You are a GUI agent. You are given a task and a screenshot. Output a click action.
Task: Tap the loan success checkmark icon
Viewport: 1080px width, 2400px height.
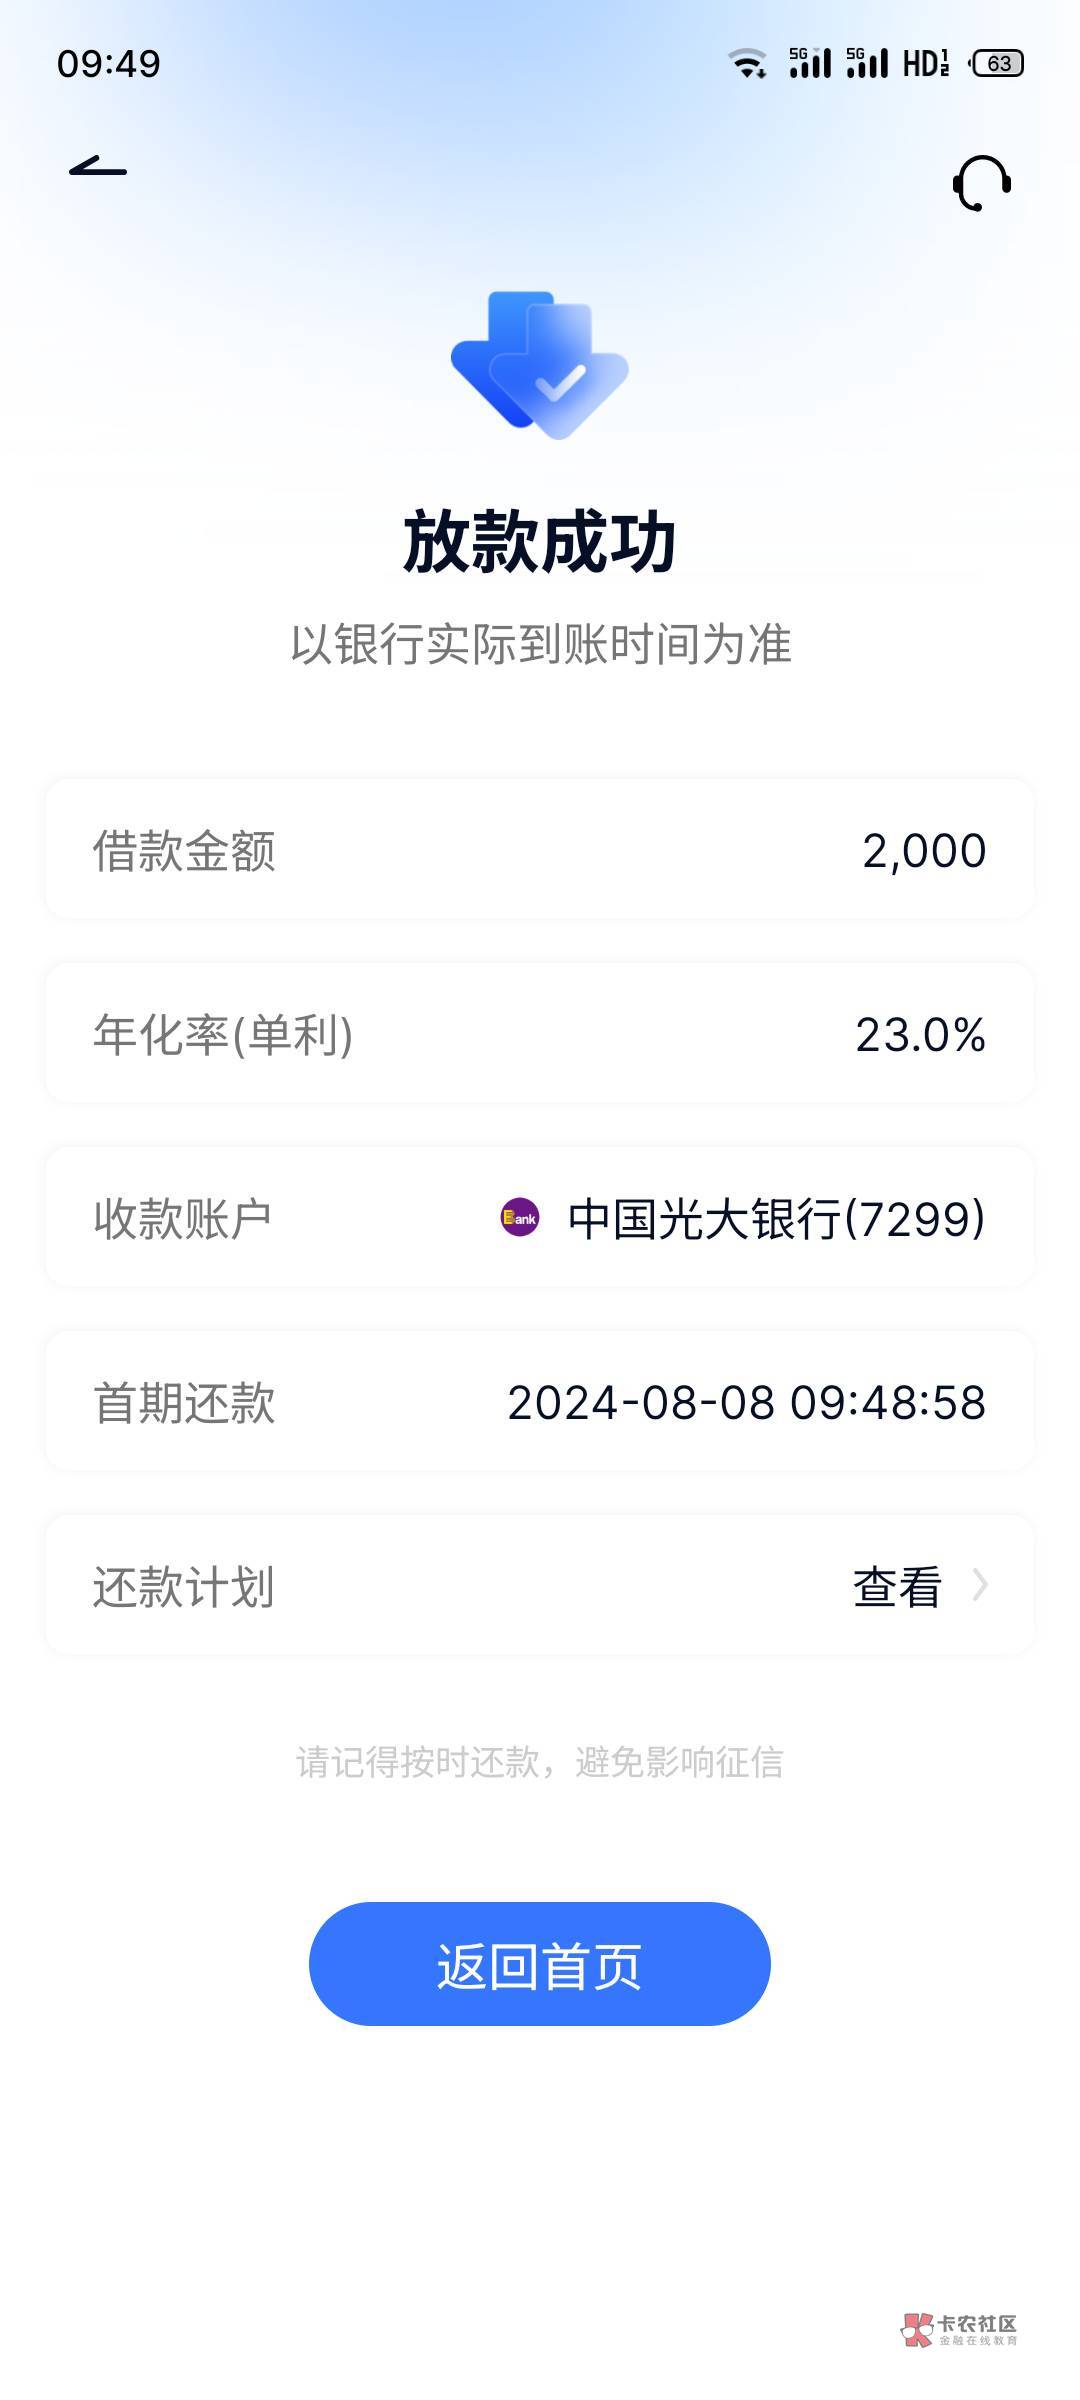point(540,366)
